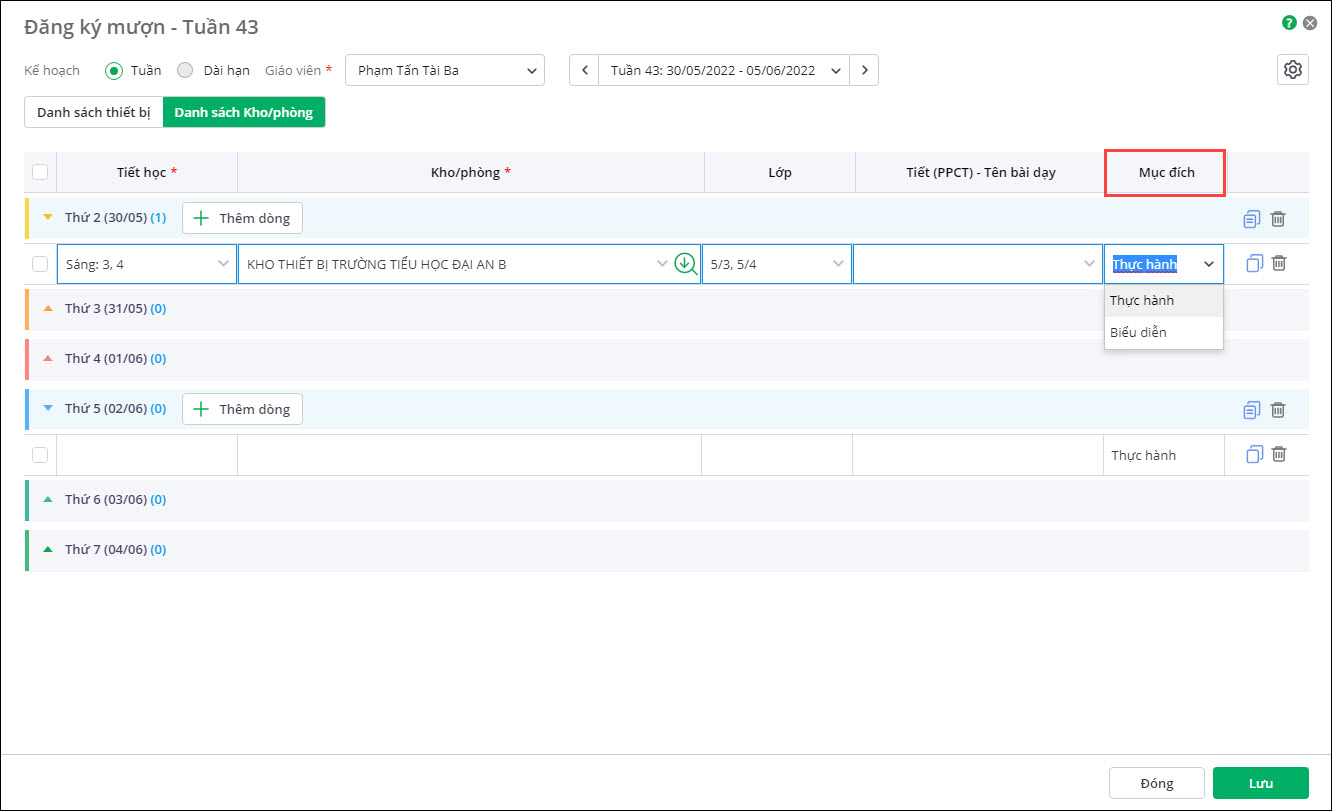Screen dimensions: 1332x811
Task: Click the green search icon in Kho/phòng field
Action: tap(685, 264)
